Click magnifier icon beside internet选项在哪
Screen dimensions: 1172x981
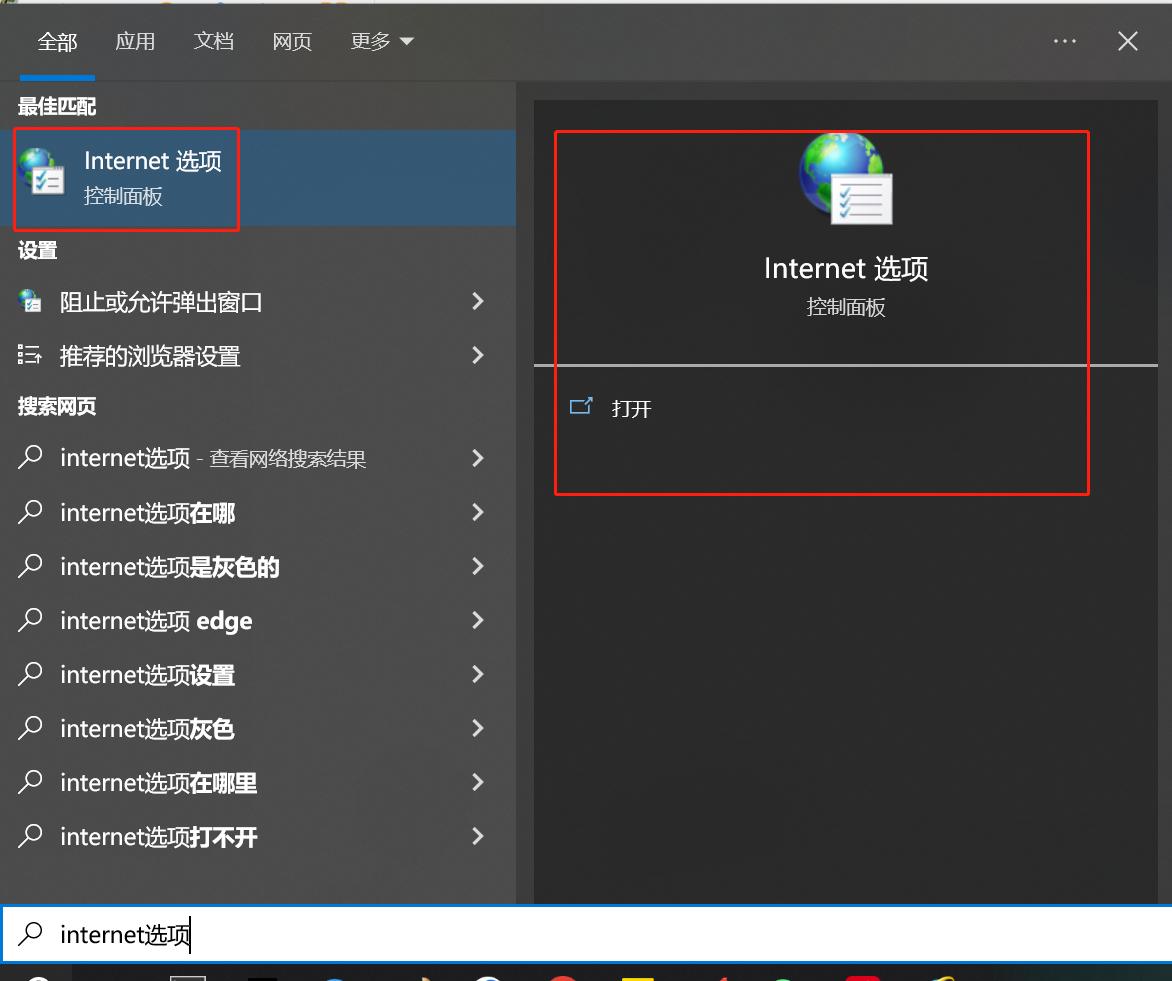click(x=33, y=512)
